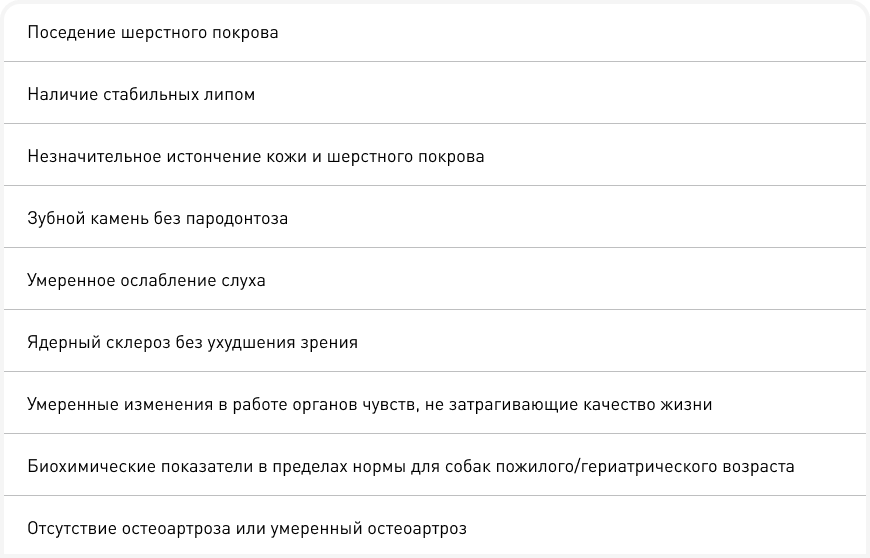Click the word 'слуха'
Image resolution: width=870 pixels, height=558 pixels.
point(244,281)
